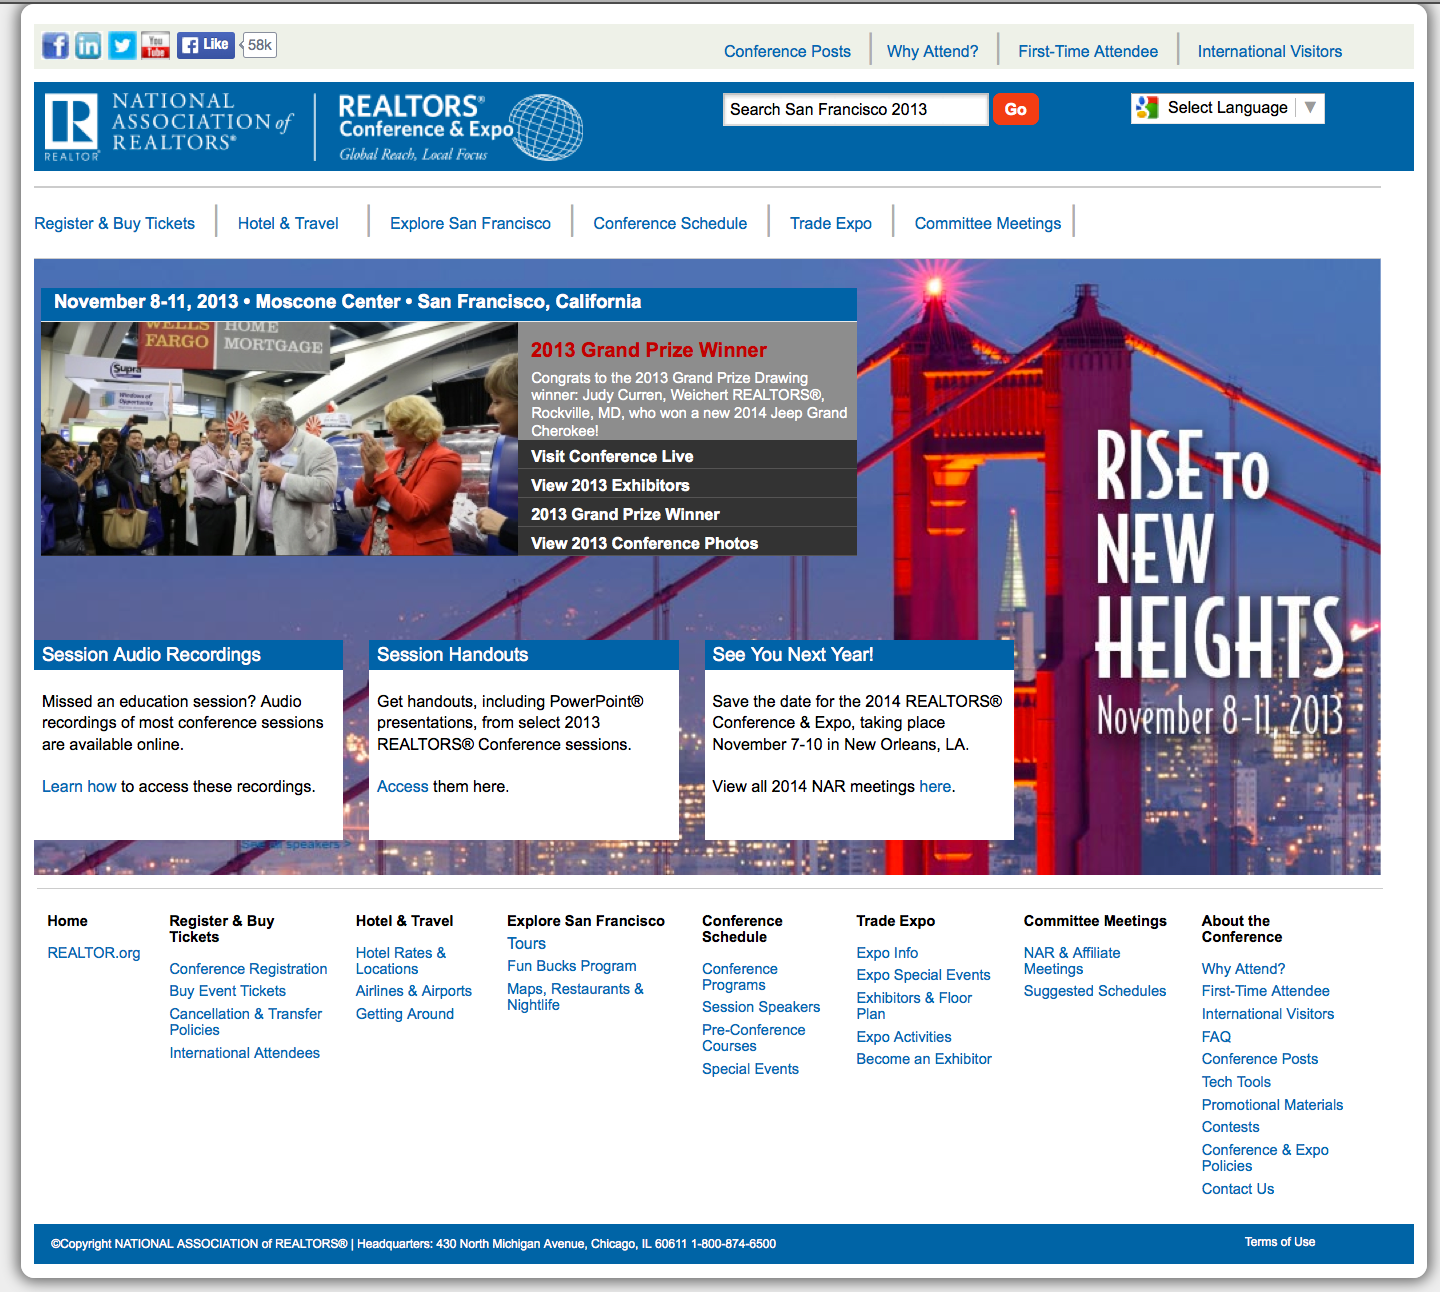Open Terms of Use in footer bar
The height and width of the screenshot is (1292, 1440).
pyautogui.click(x=1280, y=1242)
